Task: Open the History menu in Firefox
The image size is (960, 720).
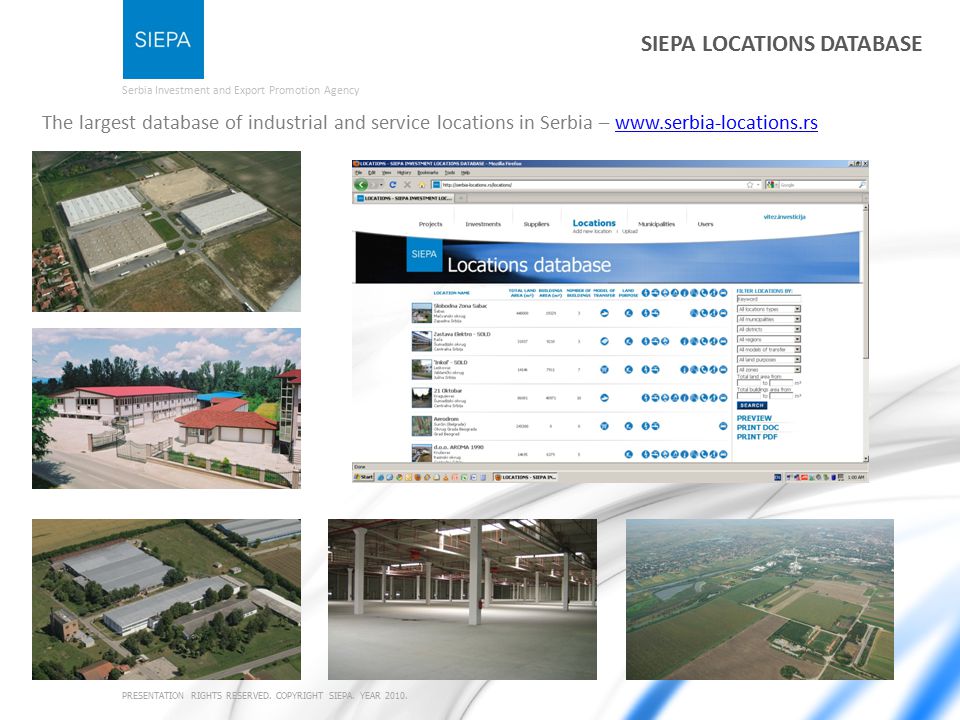Action: 404,173
